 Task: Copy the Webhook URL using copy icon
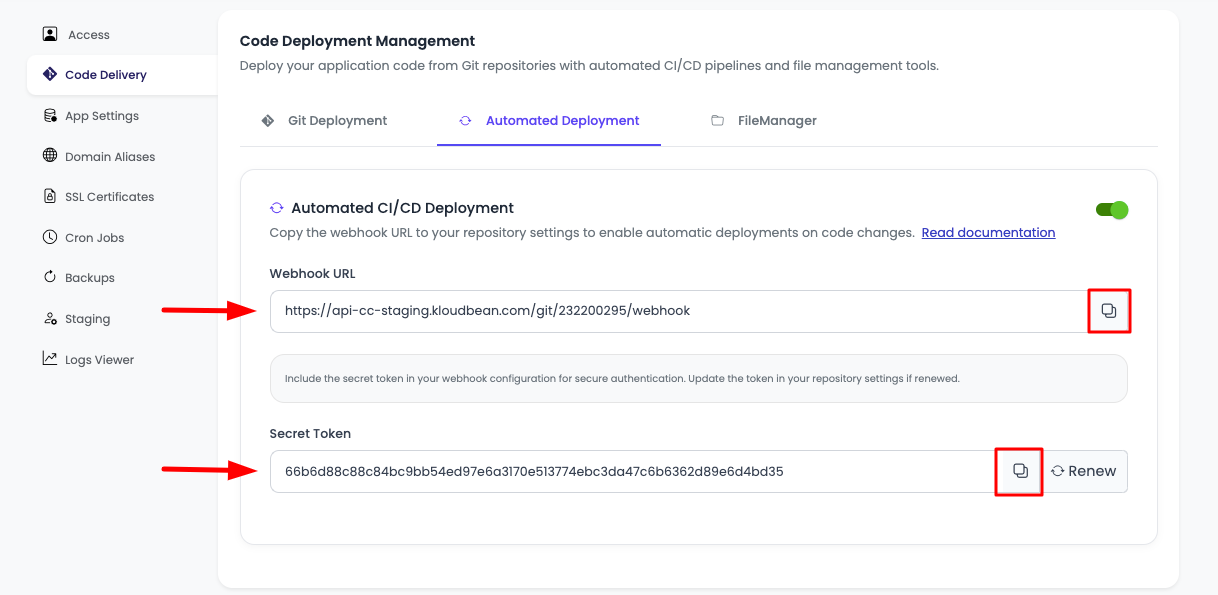(1109, 310)
